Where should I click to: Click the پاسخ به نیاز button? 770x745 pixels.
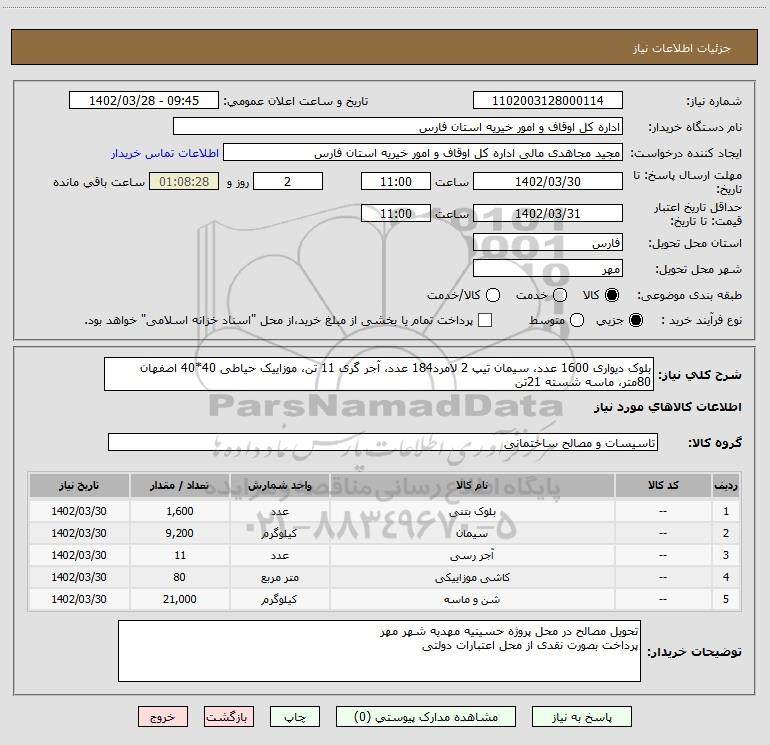582,717
